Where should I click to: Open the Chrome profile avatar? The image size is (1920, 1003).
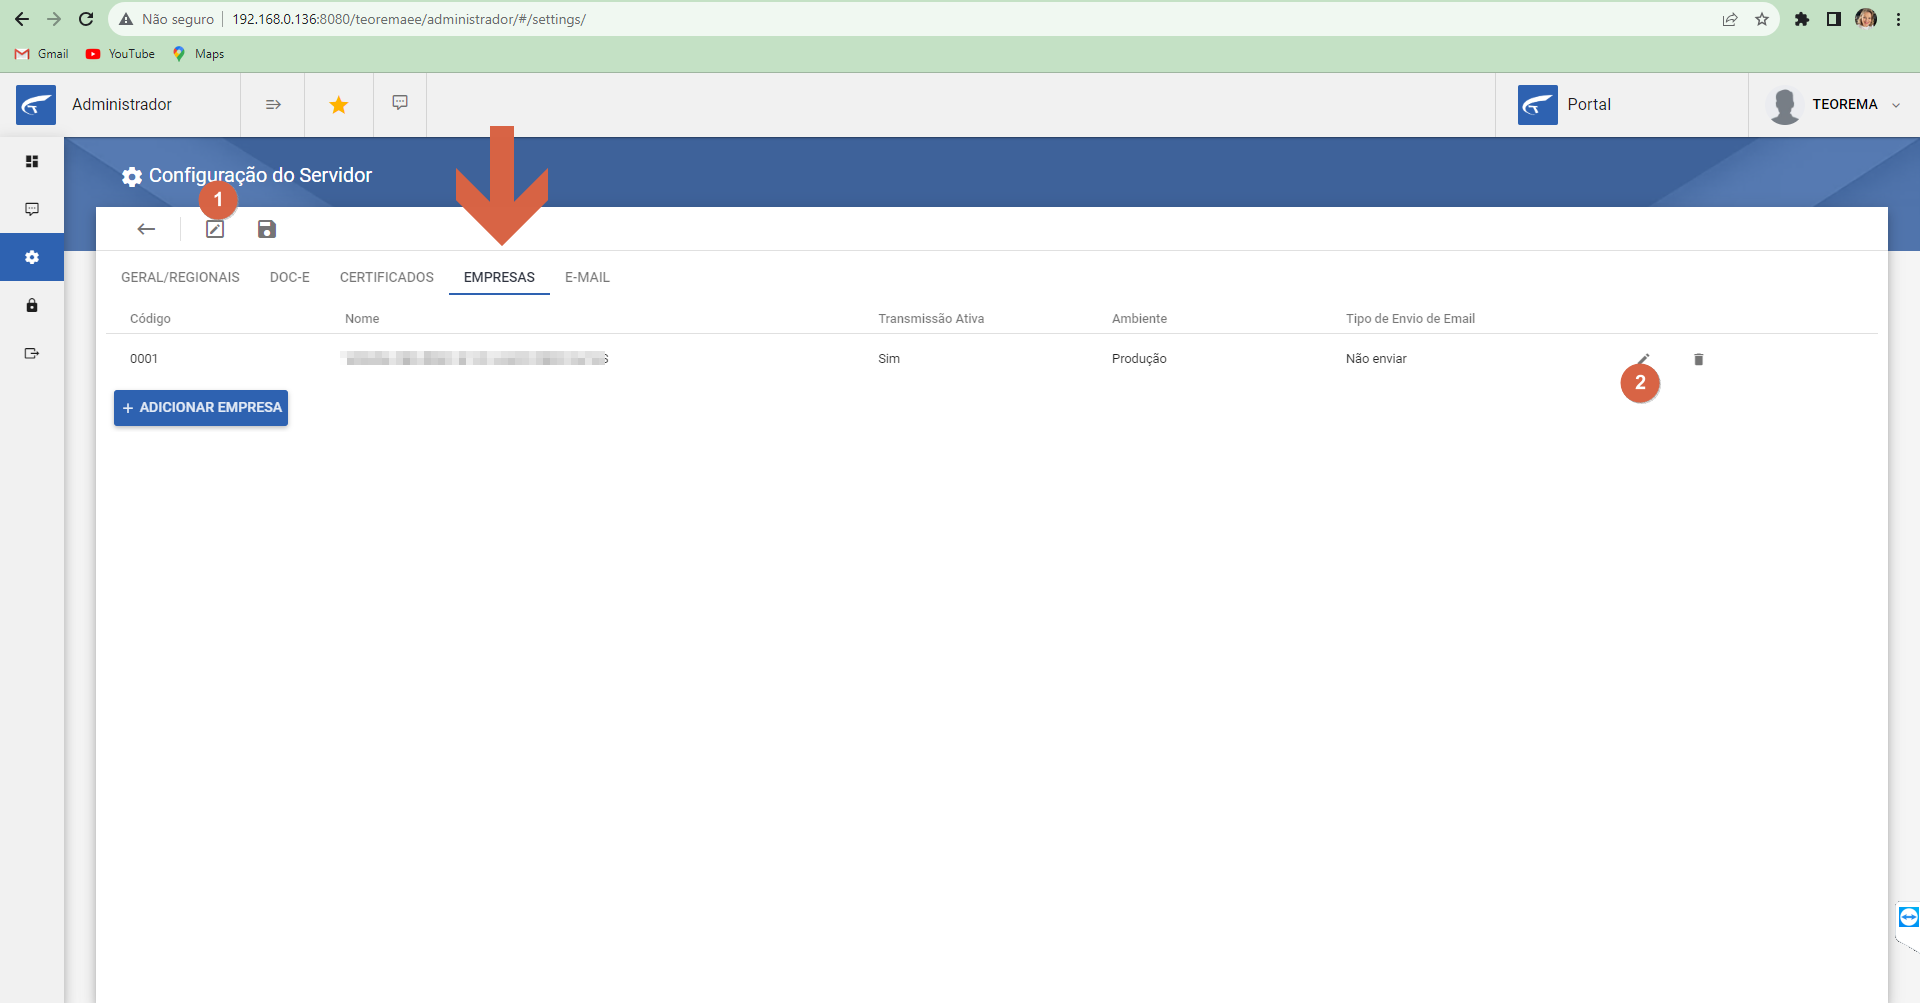pos(1866,19)
